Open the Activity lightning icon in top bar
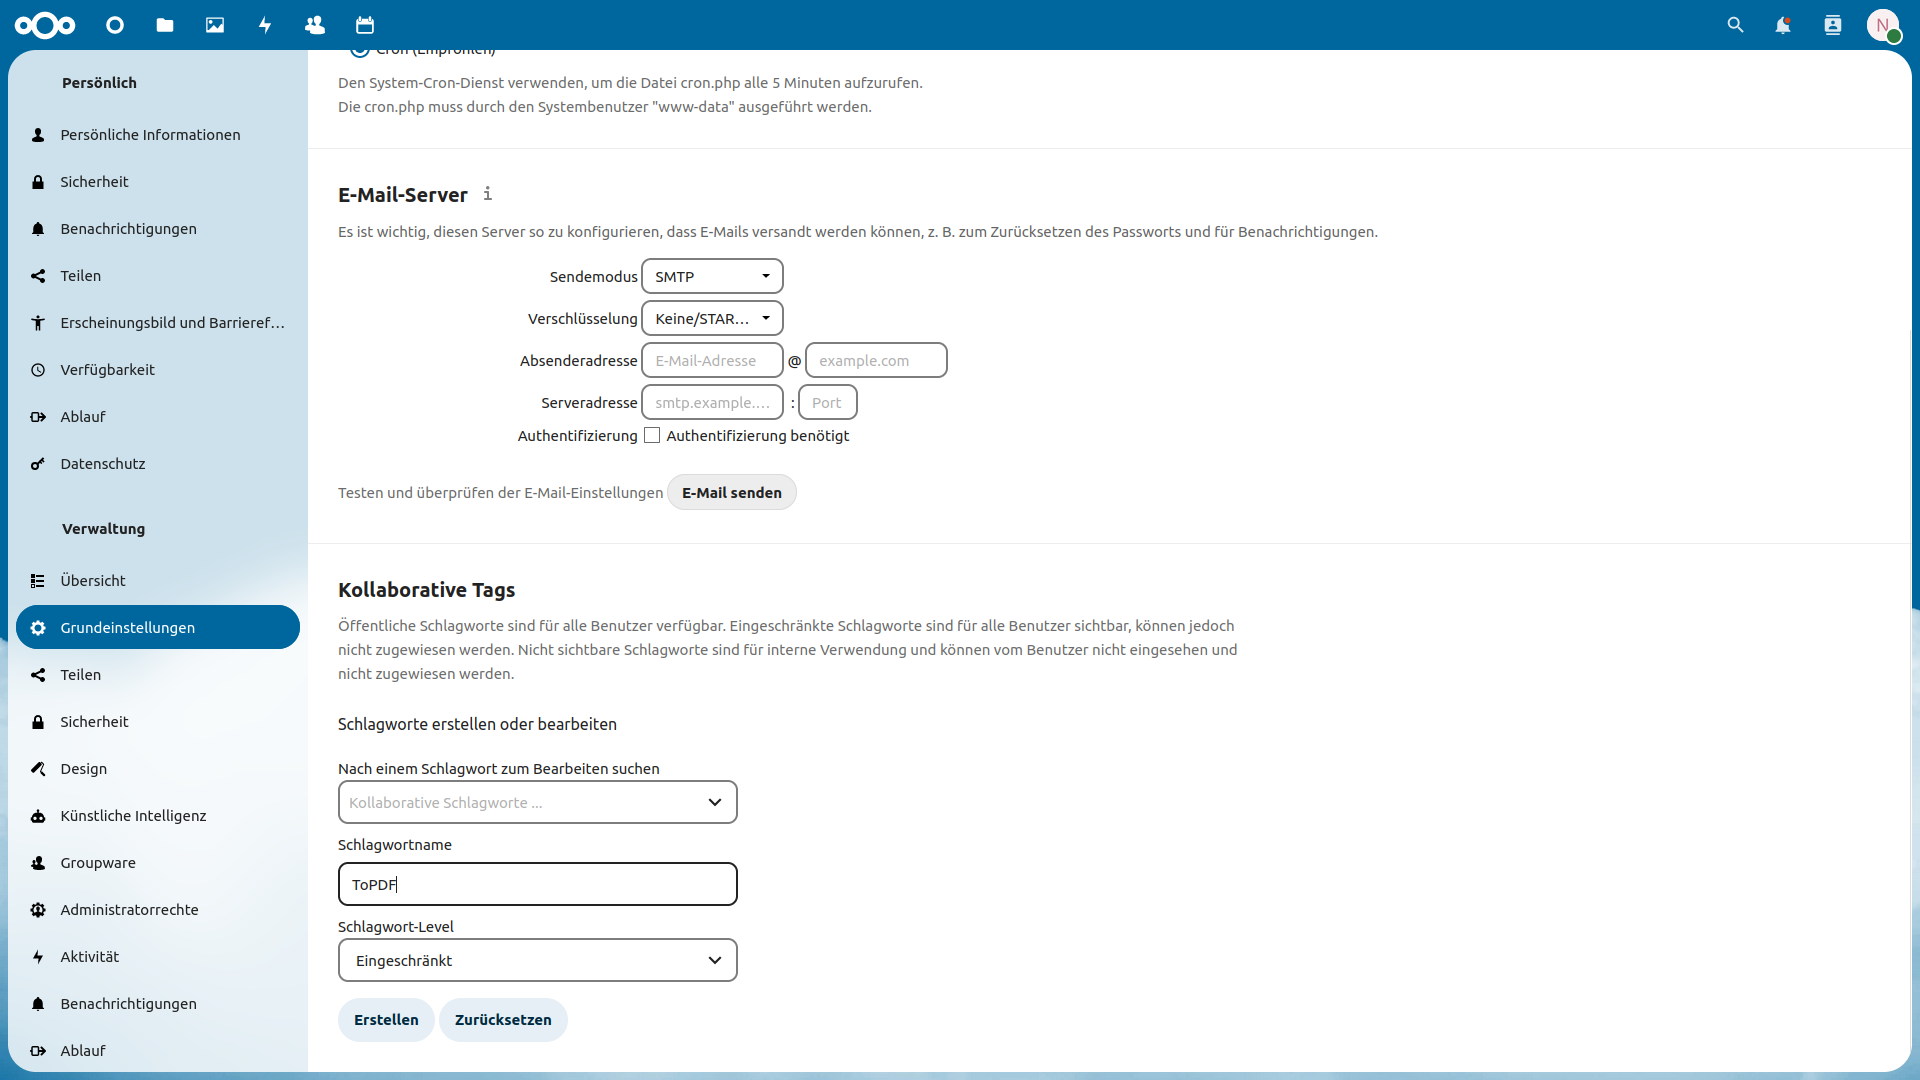The width and height of the screenshot is (1920, 1080). [265, 25]
